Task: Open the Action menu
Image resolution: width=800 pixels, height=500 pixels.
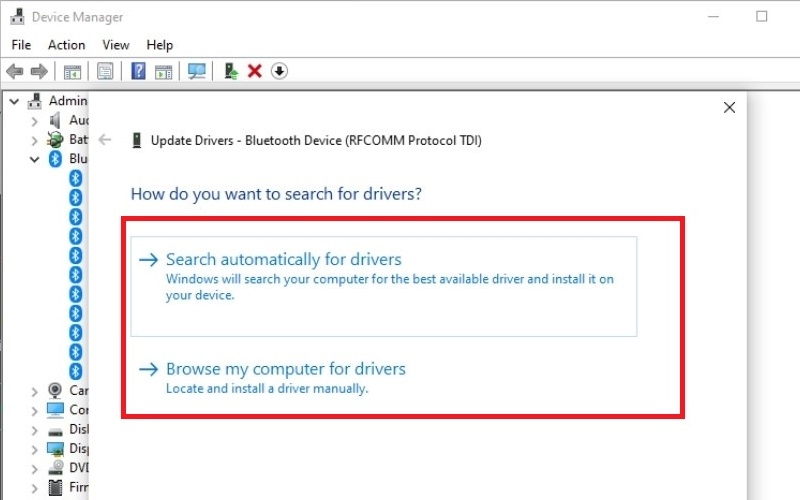Action: pos(66,45)
